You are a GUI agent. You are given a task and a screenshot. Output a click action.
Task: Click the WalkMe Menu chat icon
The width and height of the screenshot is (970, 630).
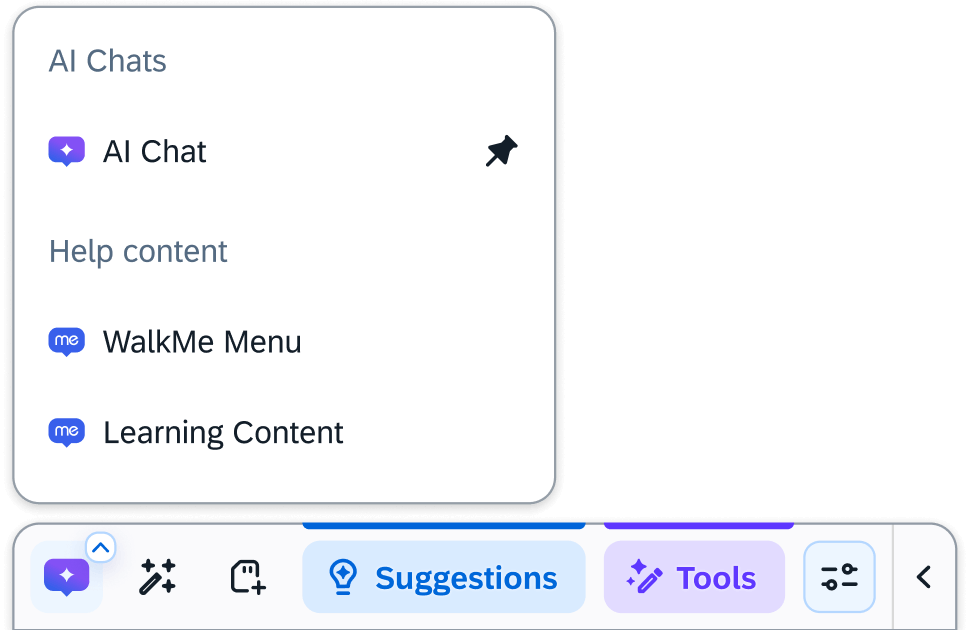pyautogui.click(x=67, y=341)
